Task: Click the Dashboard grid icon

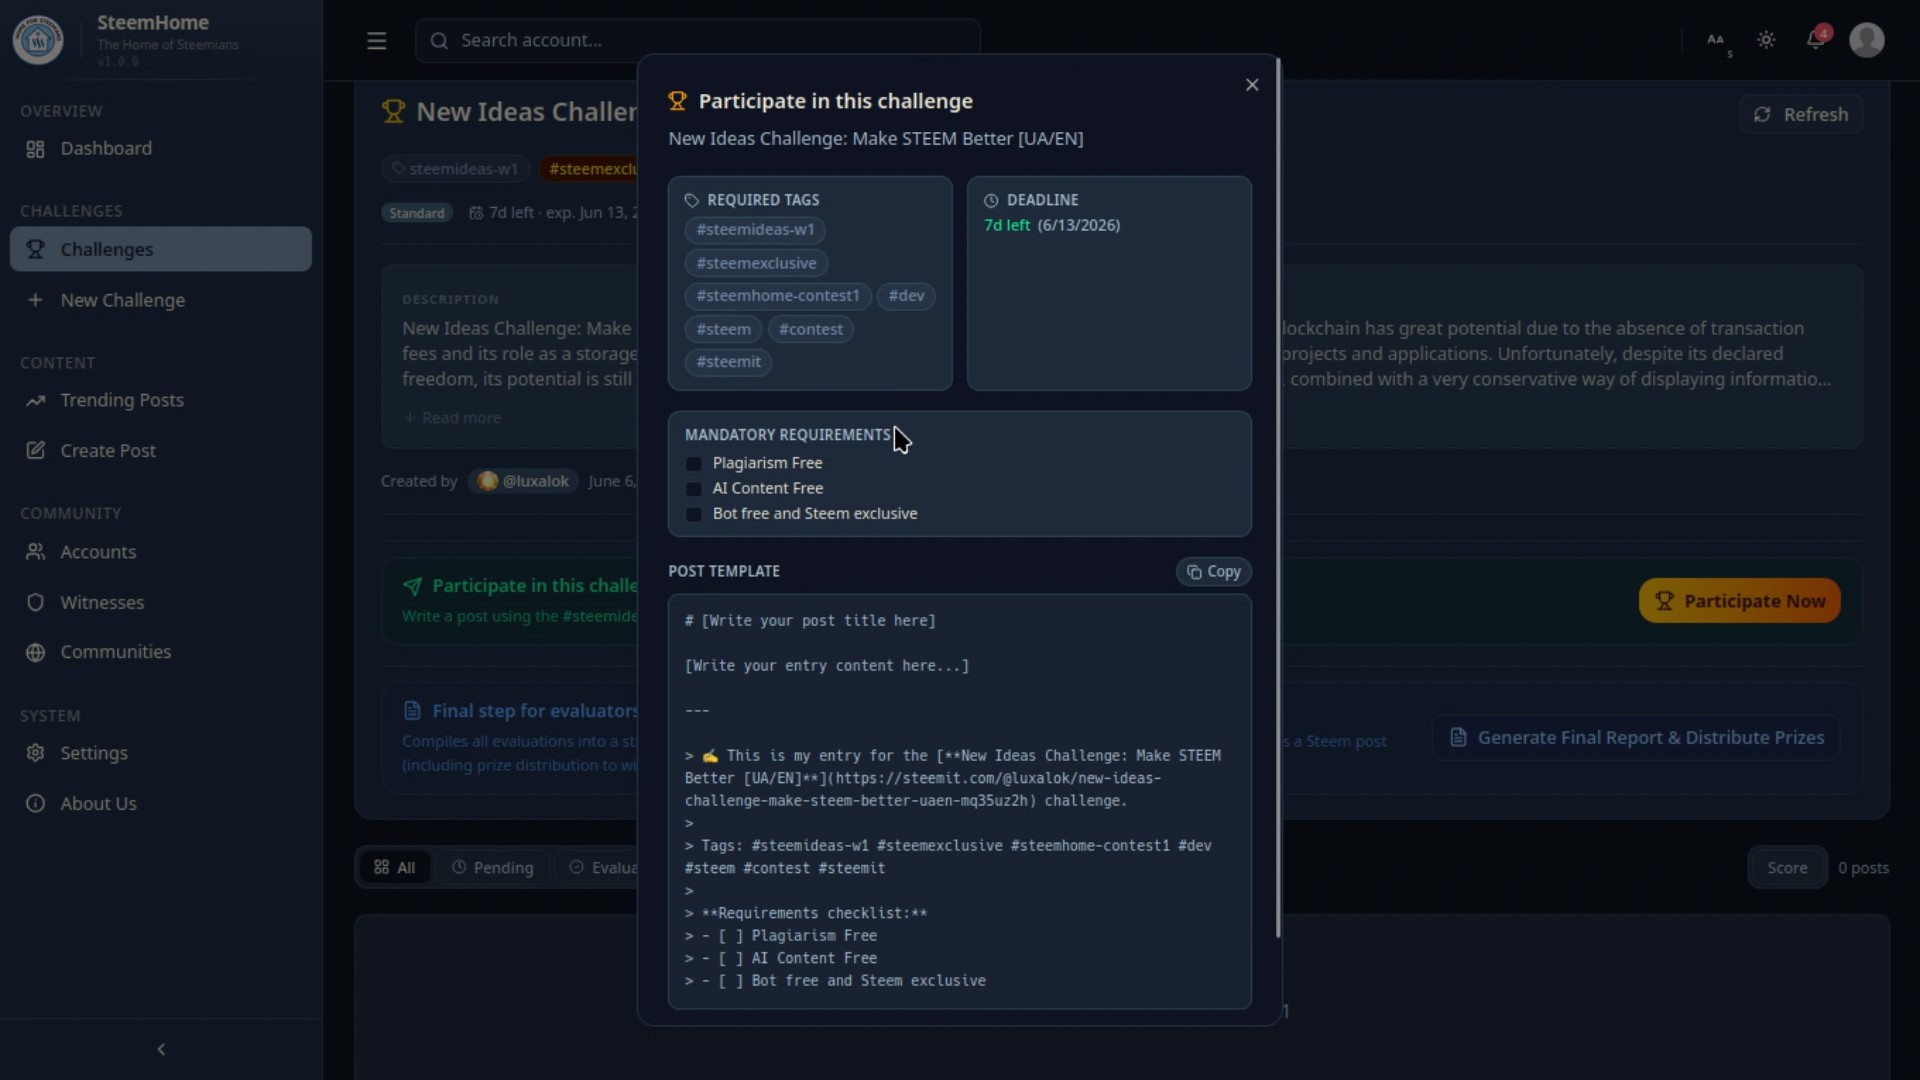Action: click(x=36, y=149)
